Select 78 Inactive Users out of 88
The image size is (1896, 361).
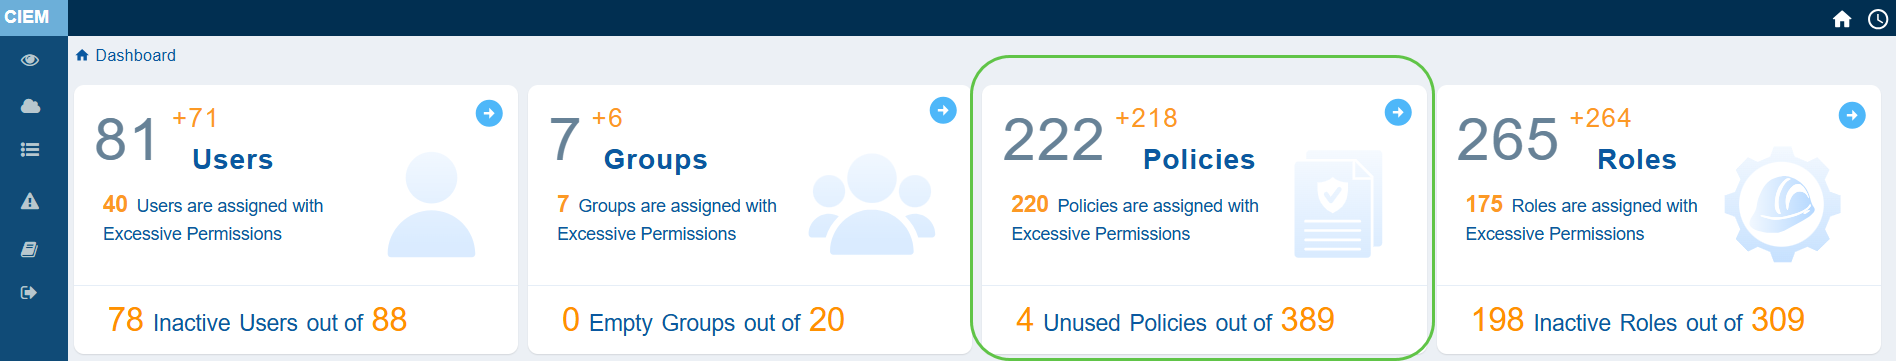258,320
